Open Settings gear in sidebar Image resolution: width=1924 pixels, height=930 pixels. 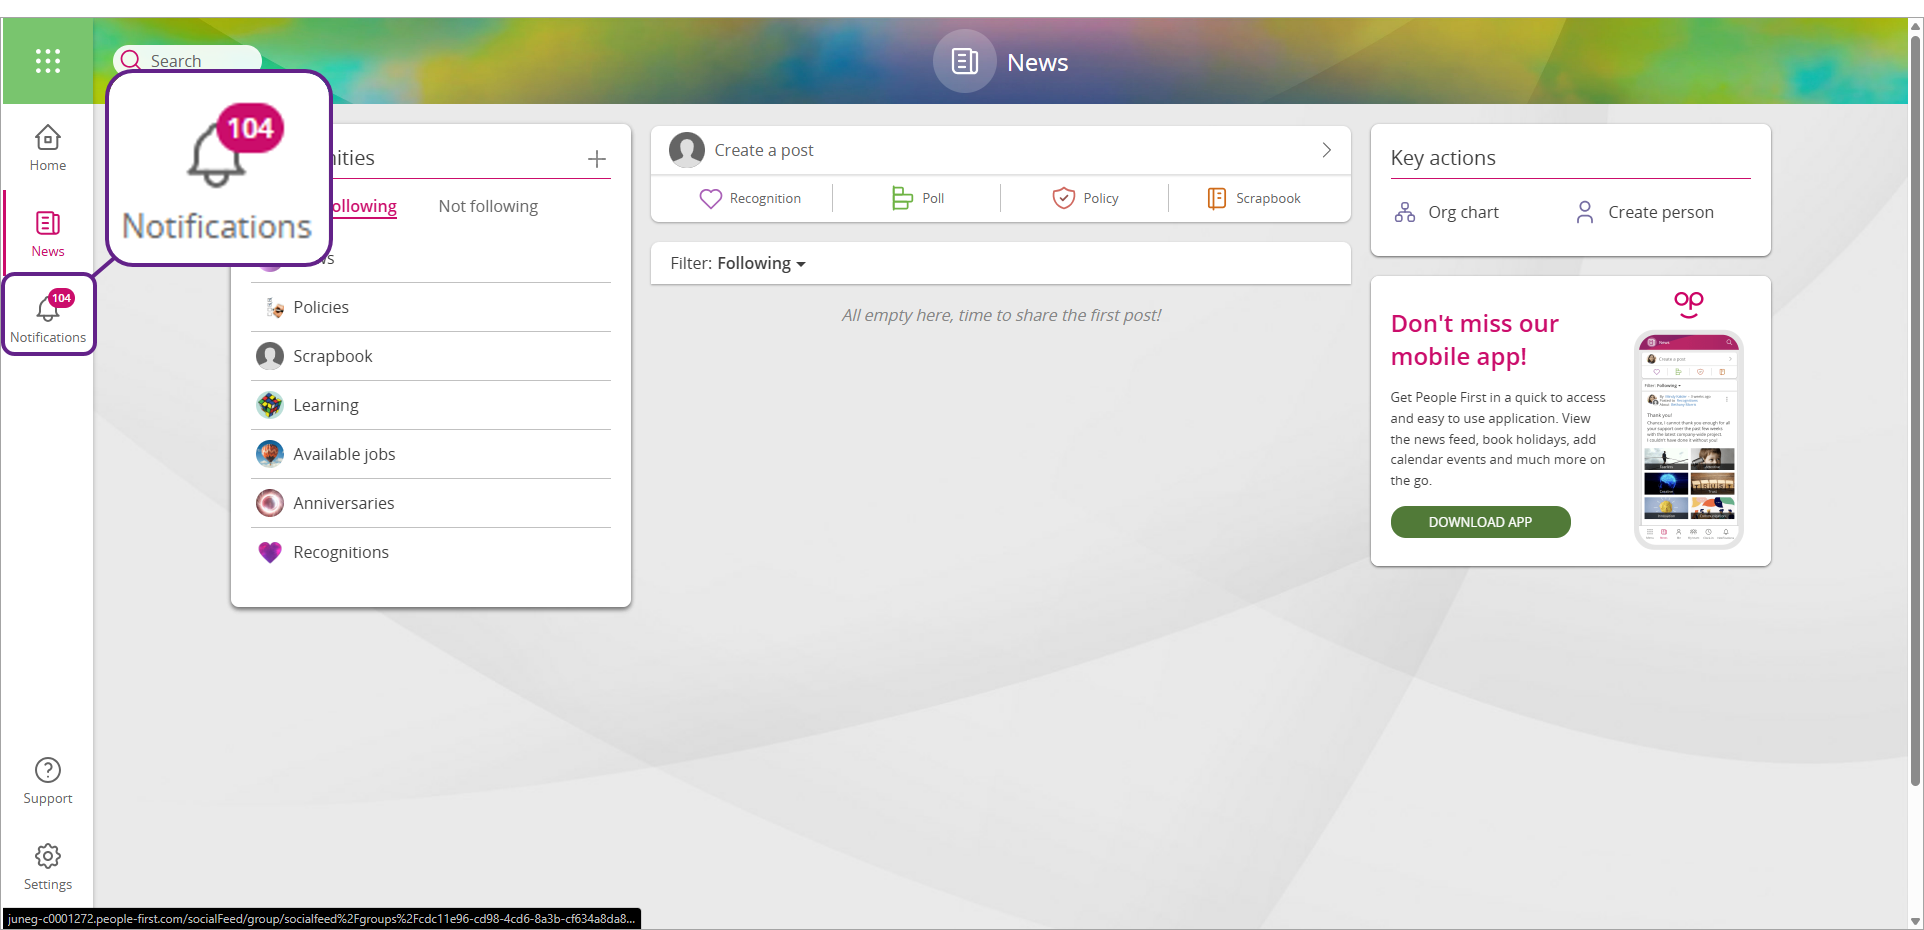pyautogui.click(x=48, y=866)
